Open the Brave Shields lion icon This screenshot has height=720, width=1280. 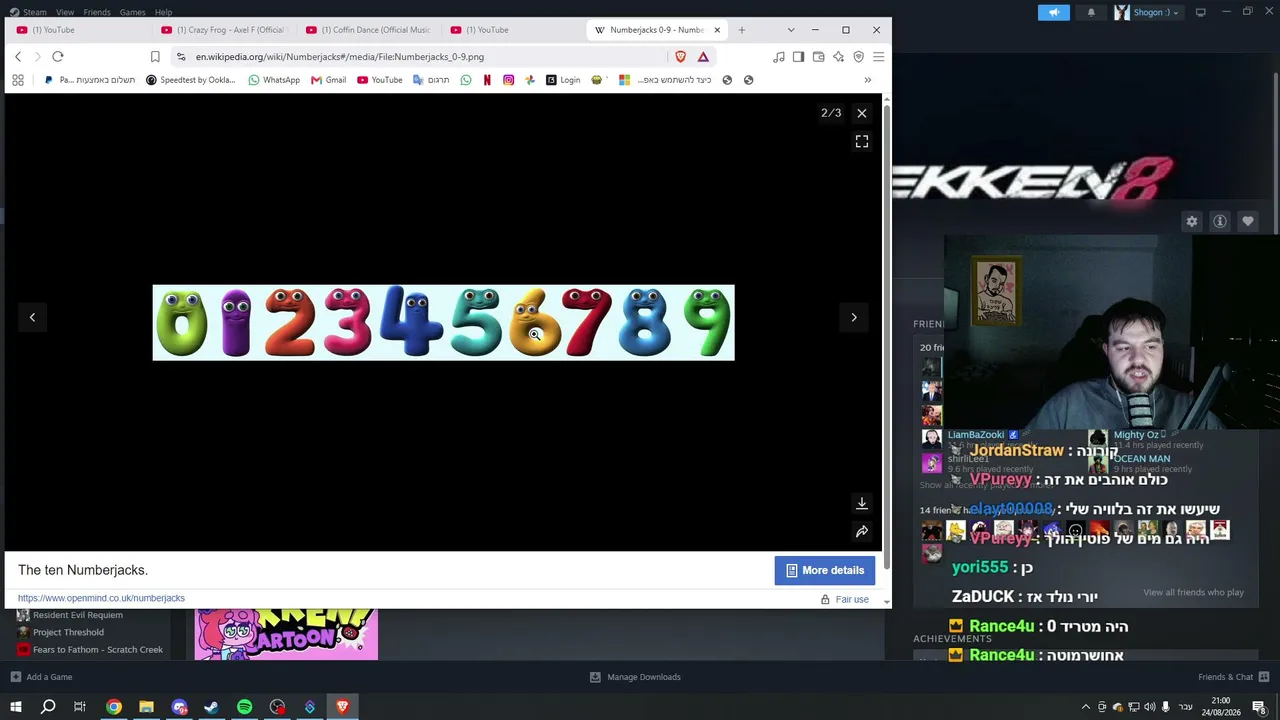point(681,57)
